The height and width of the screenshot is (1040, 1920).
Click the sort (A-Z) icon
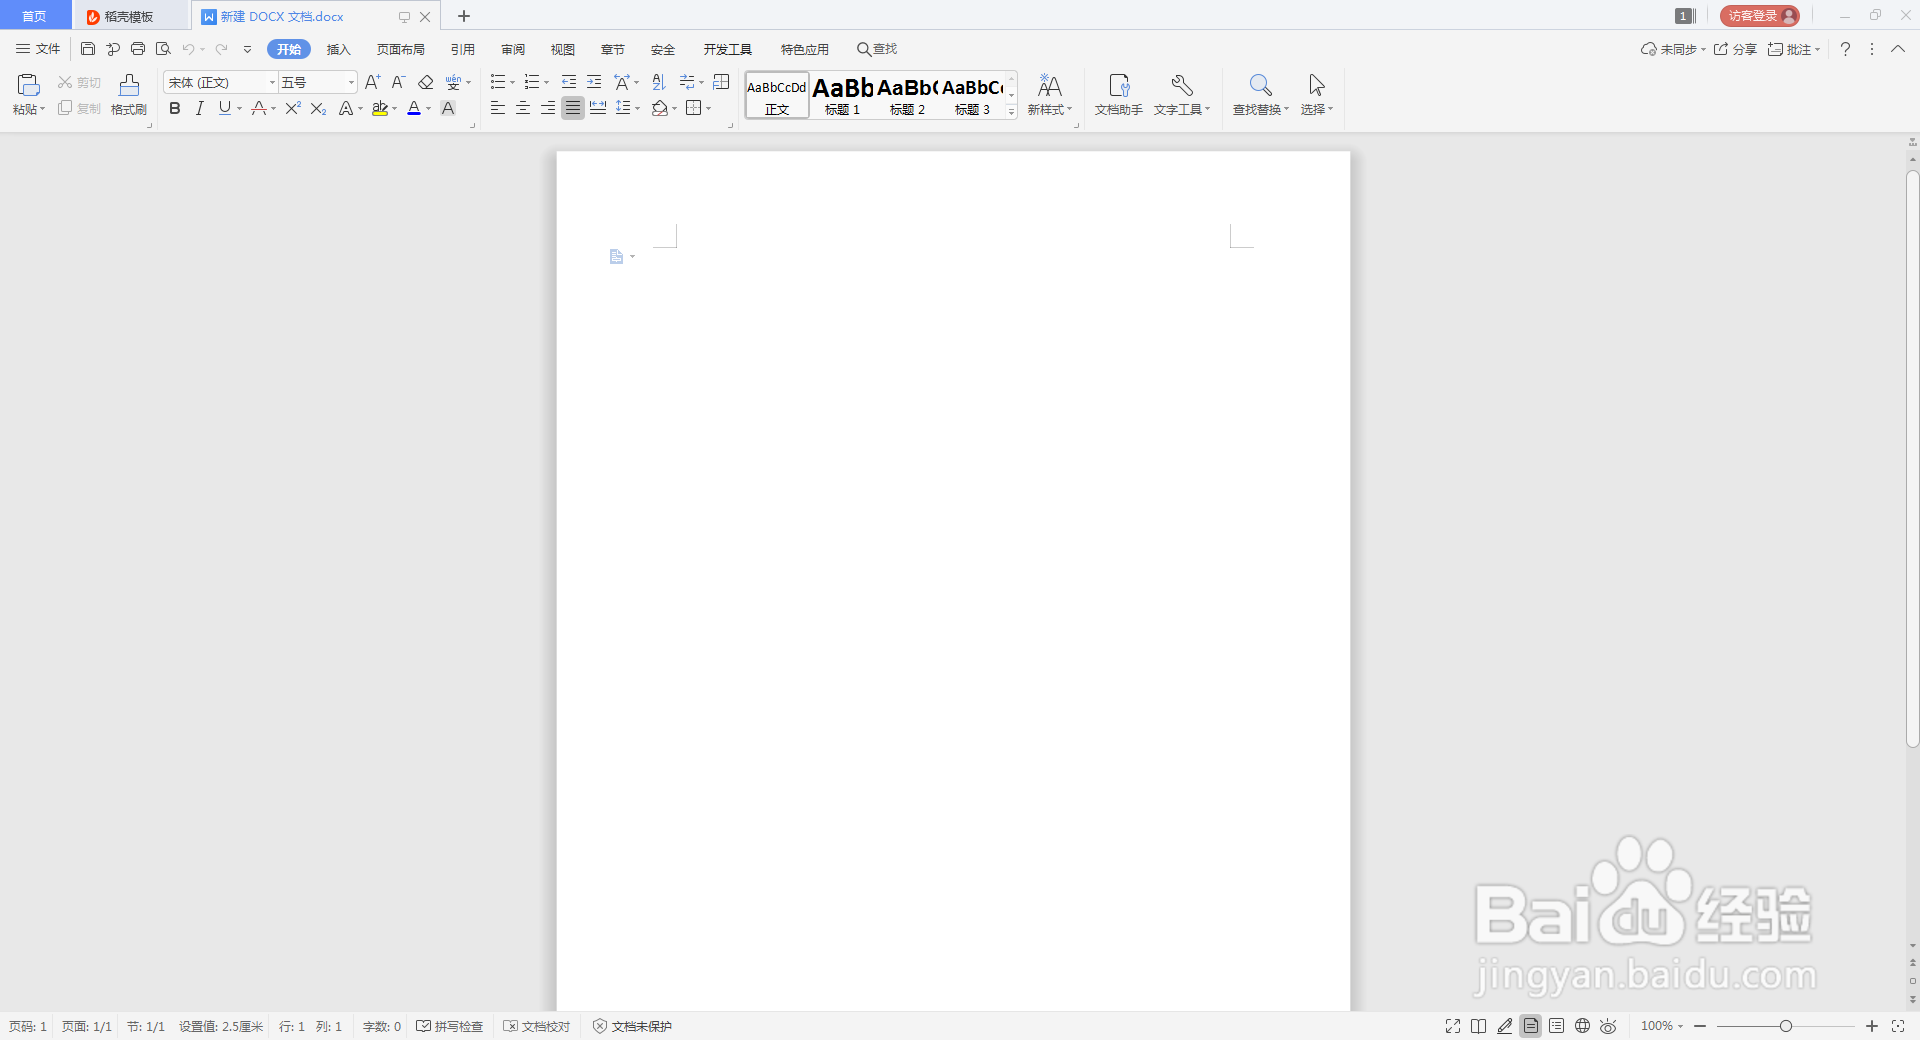(658, 82)
